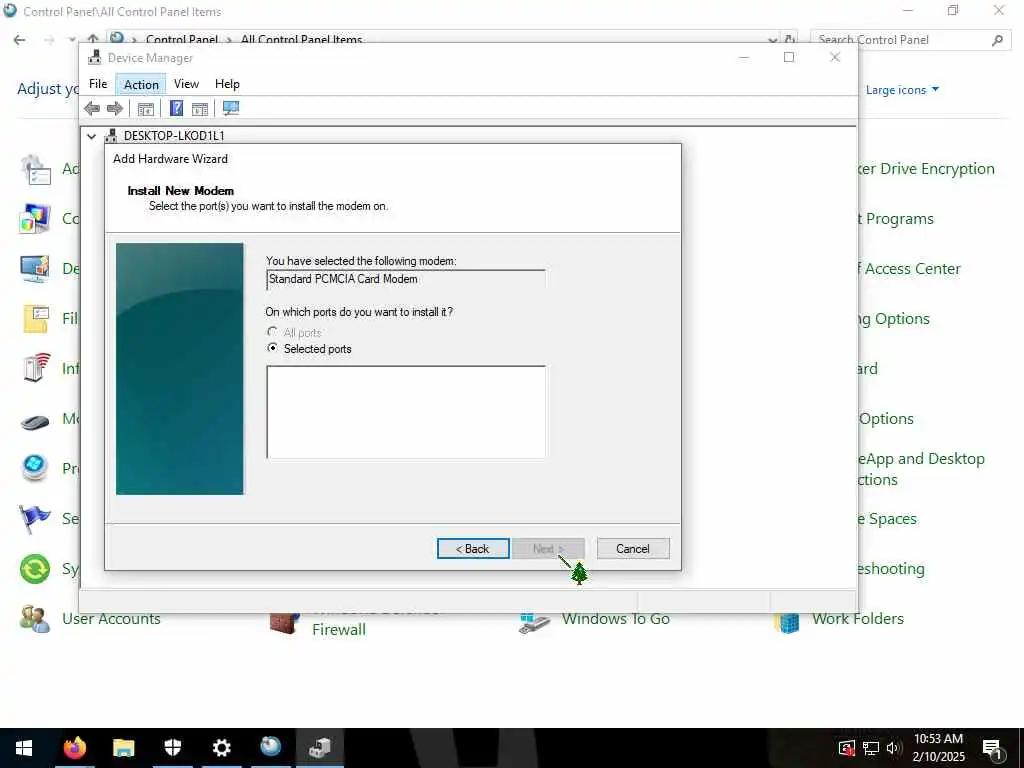Open the monitor icon beside 'De' in Control Panel
The image size is (1024, 768).
35,268
